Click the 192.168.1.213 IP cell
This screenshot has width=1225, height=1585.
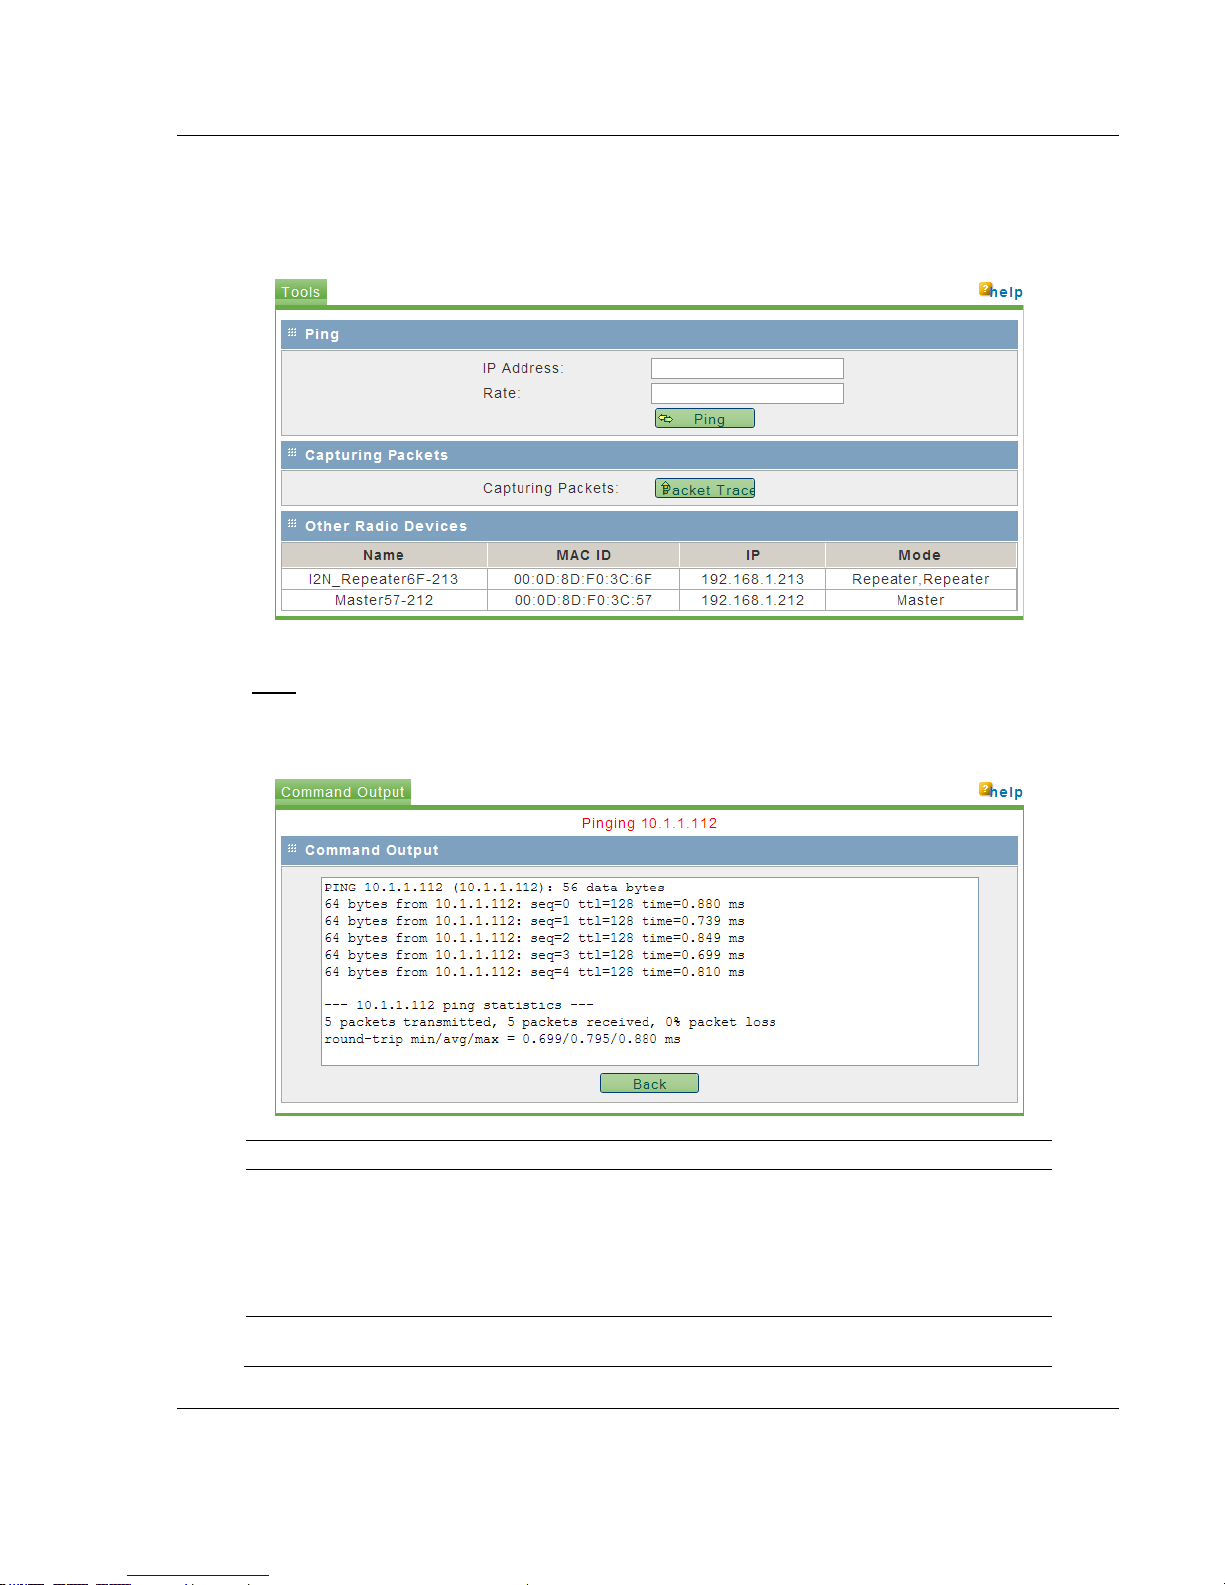(x=752, y=579)
